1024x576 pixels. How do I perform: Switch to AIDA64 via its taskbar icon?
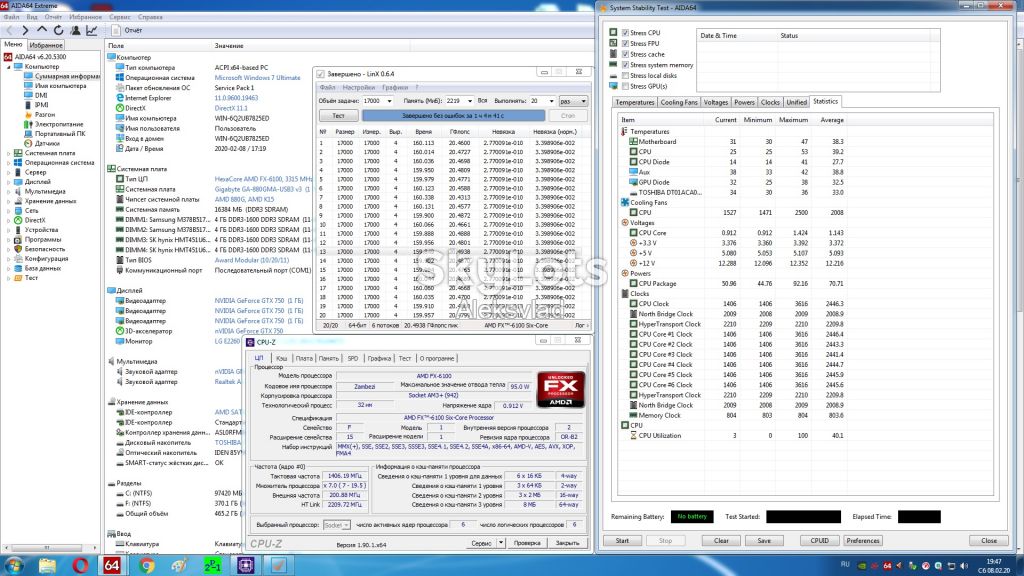(112, 565)
